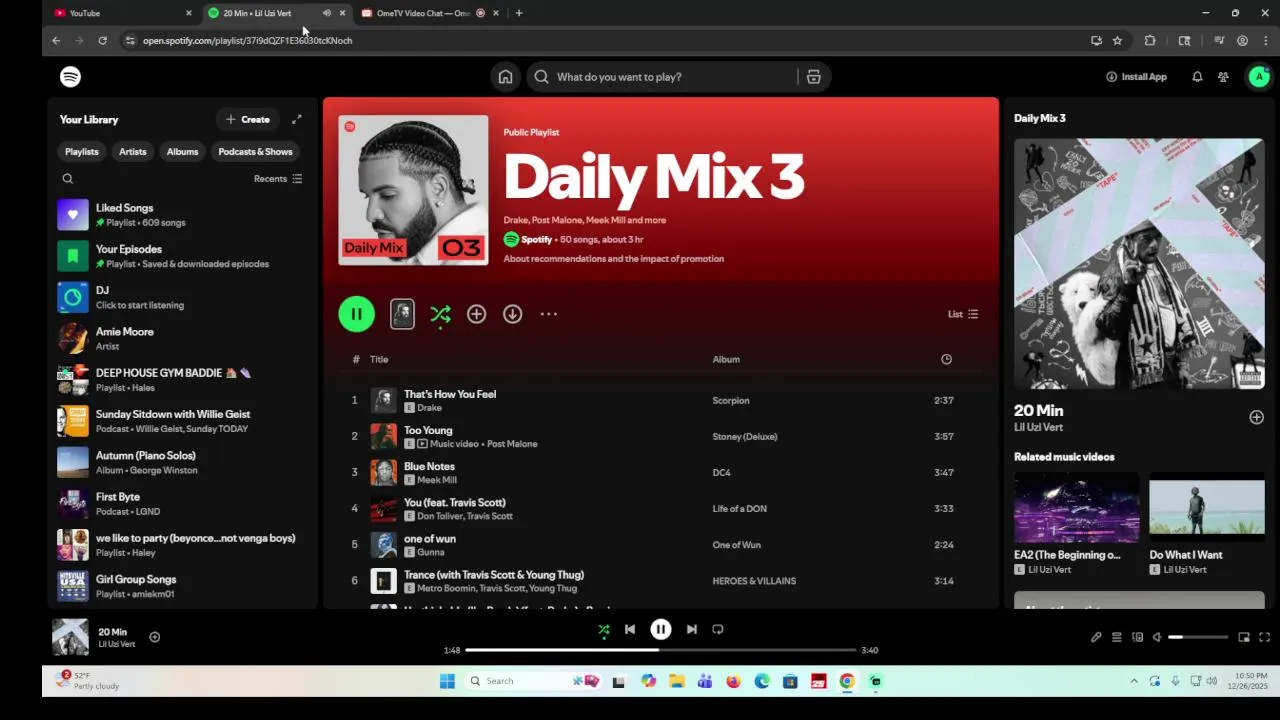This screenshot has height=720, width=1280.
Task: Reload the browser page
Action: pos(102,41)
